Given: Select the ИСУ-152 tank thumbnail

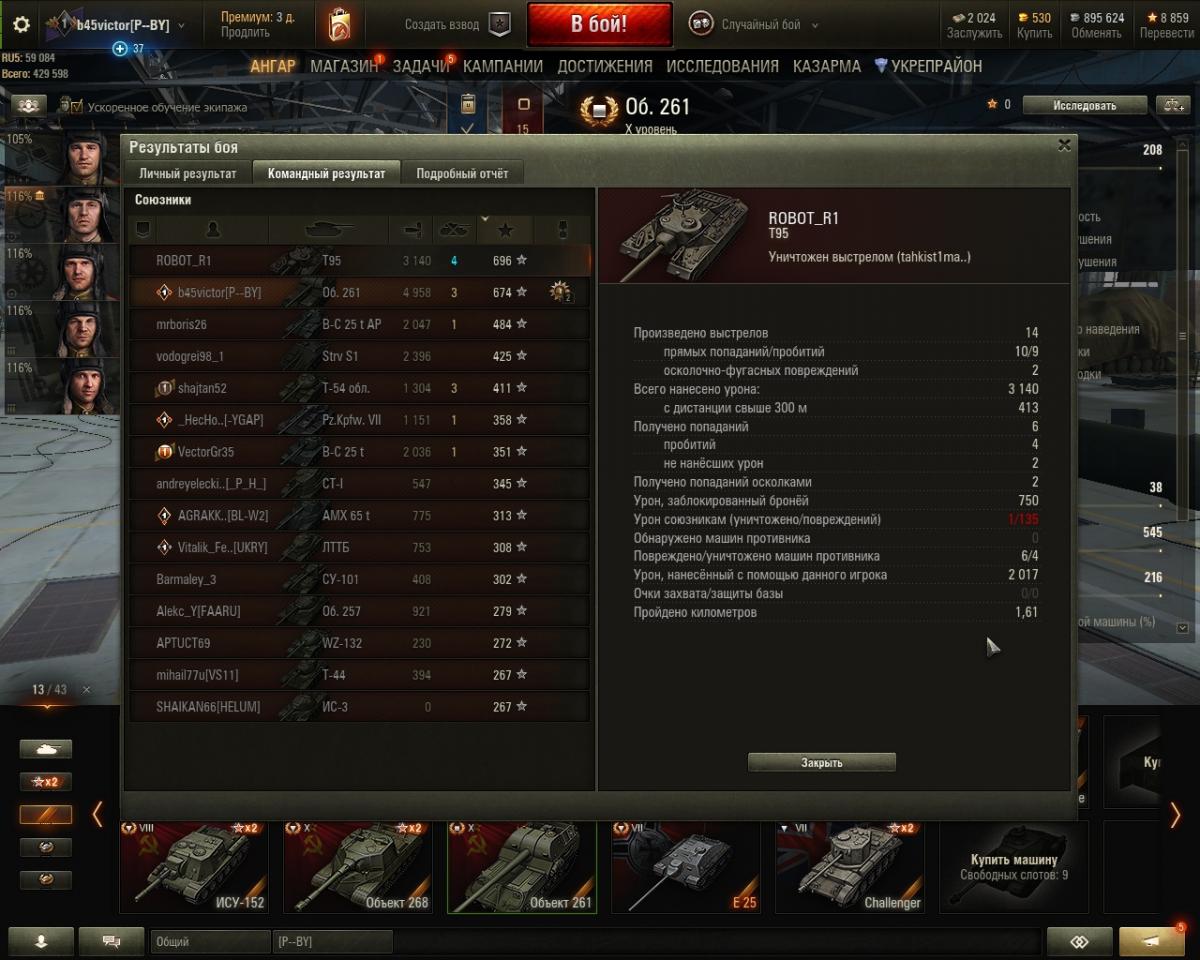Looking at the screenshot, I should (194, 866).
